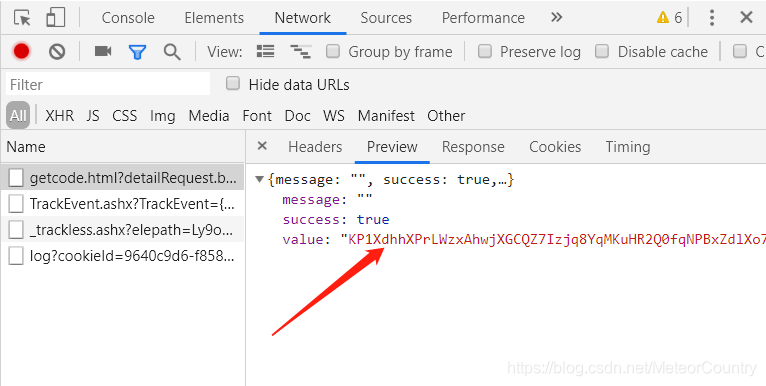The image size is (766, 386).
Task: Check Disable cache
Action: [602, 51]
